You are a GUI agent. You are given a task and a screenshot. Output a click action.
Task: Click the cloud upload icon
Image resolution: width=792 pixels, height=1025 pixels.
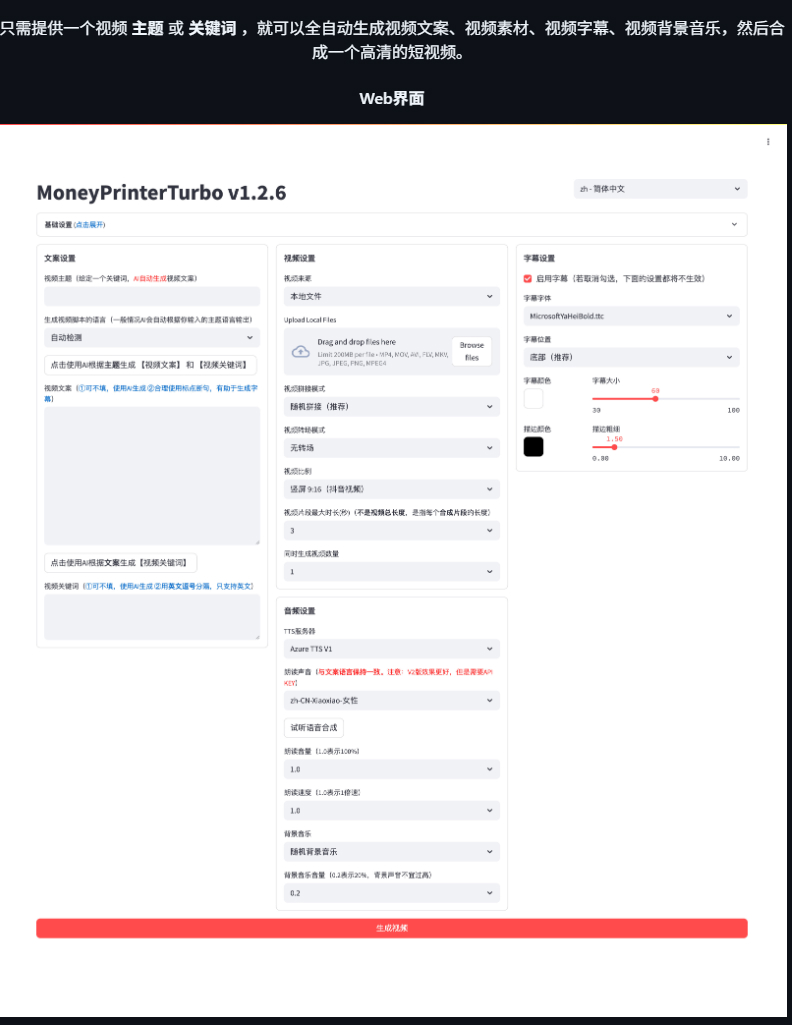click(301, 352)
